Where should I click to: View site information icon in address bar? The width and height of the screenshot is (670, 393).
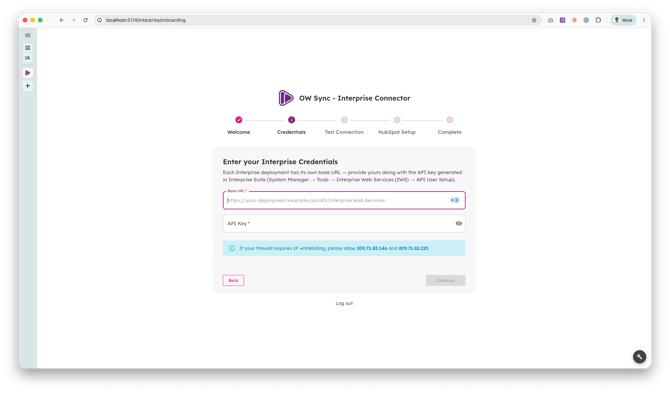tap(100, 20)
